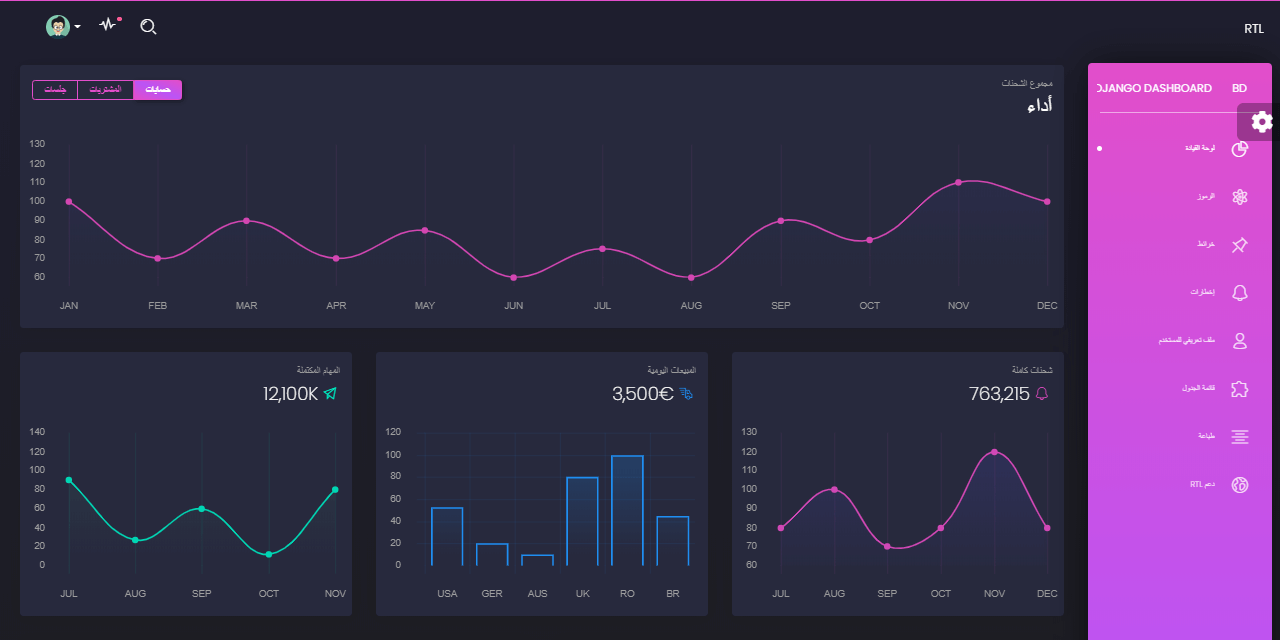Screen dimensions: 1280x640
Task: Open the settings gear panel
Action: pyautogui.click(x=1261, y=122)
